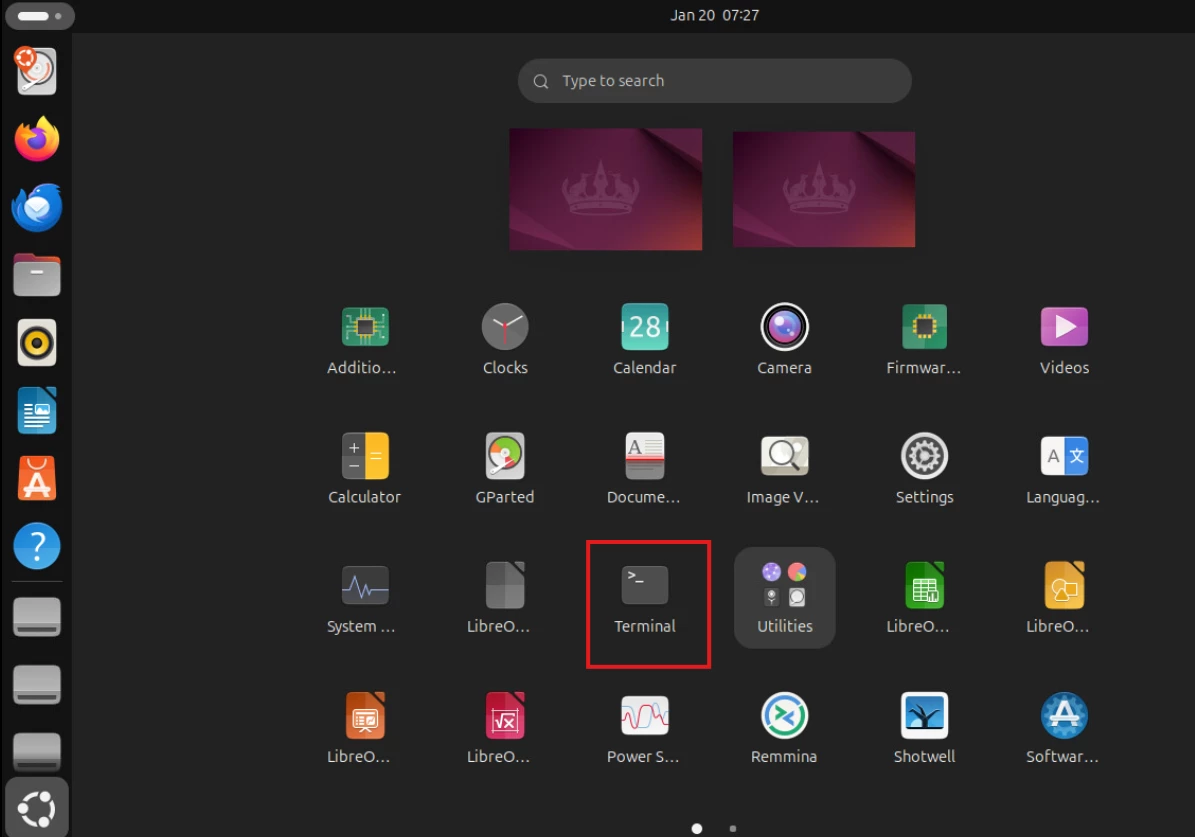This screenshot has height=837, width=1195.
Task: Switch to the first workspace thumbnail
Action: click(x=606, y=189)
